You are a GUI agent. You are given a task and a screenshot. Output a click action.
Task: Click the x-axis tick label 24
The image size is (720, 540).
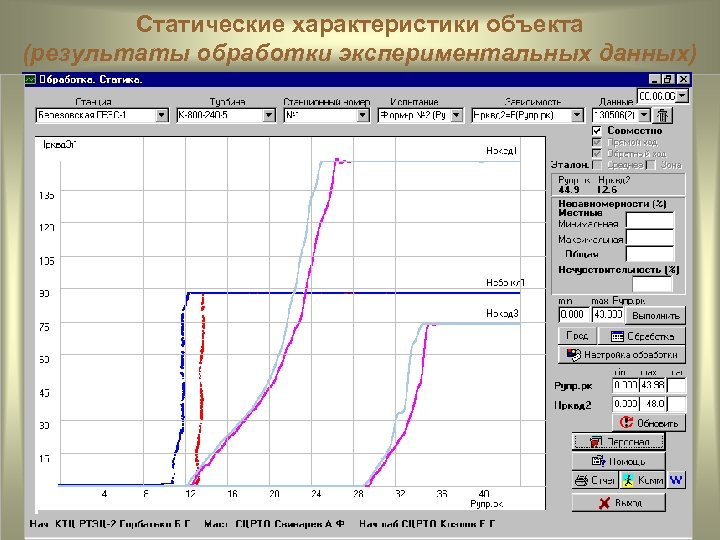pos(316,494)
